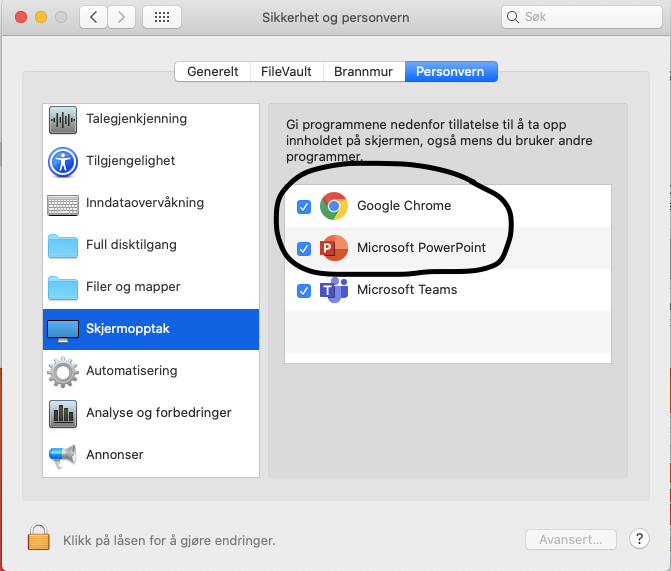Select Talegjenkjenning in the sidebar
This screenshot has height=571, width=671.
136,119
